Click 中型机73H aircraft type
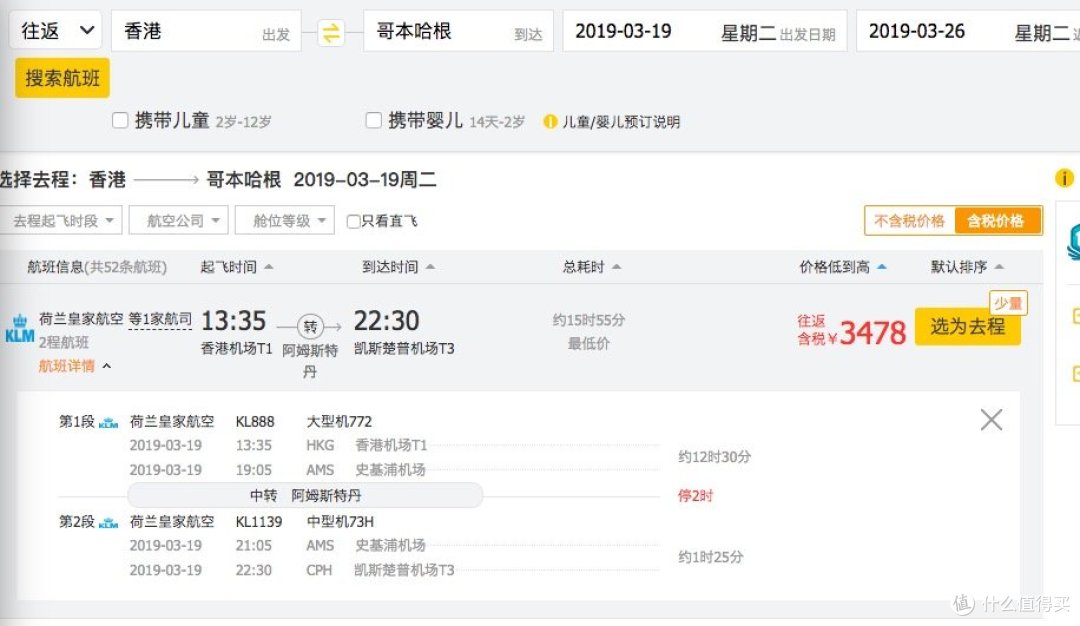Screen dimensions: 1080x626 click(x=340, y=522)
